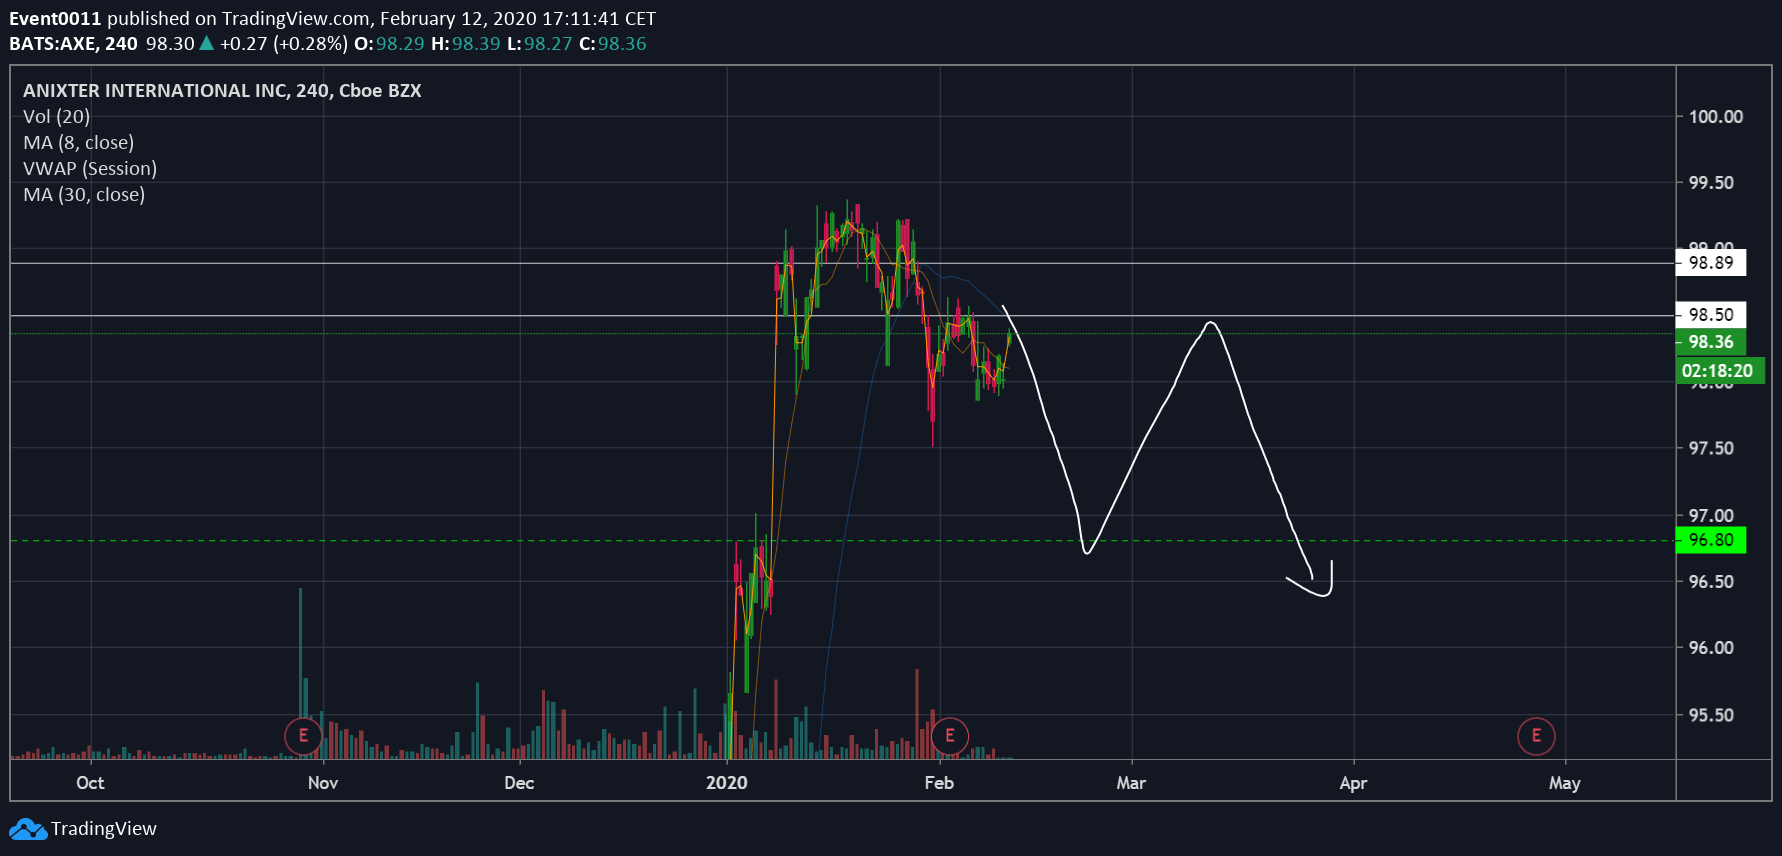The width and height of the screenshot is (1782, 856).
Task: Click the 96.50 price axis label
Action: coord(1711,582)
